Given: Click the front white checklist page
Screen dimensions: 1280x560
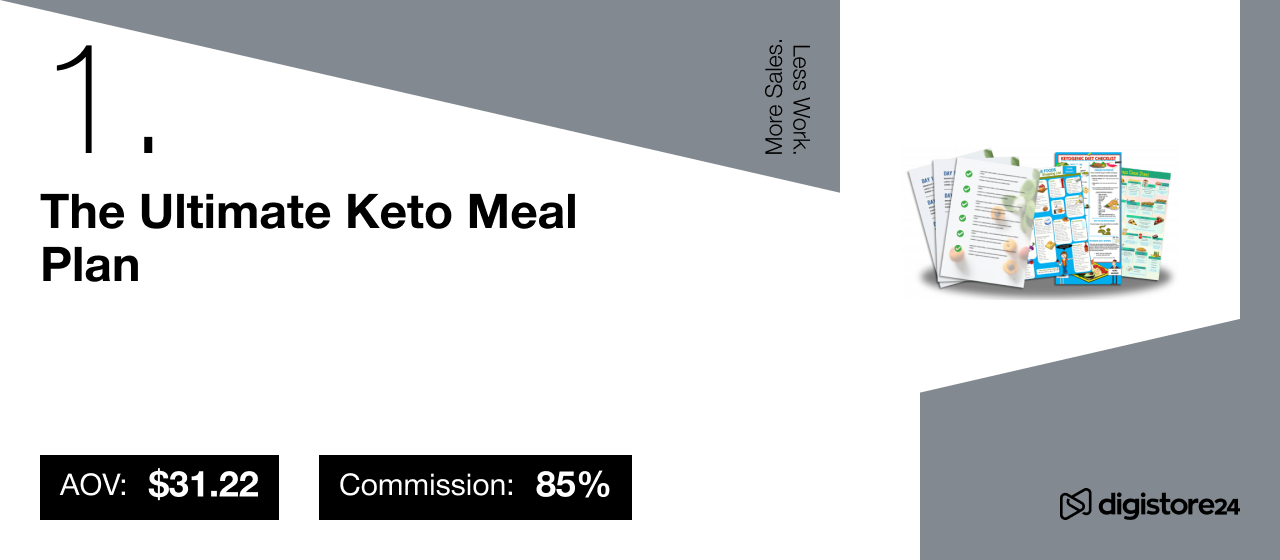Looking at the screenshot, I should tap(990, 225).
